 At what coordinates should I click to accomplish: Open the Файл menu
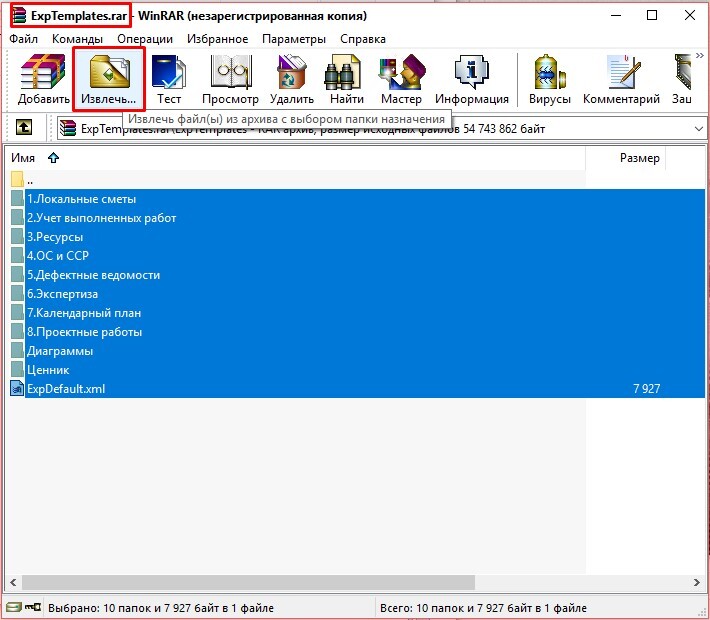24,39
